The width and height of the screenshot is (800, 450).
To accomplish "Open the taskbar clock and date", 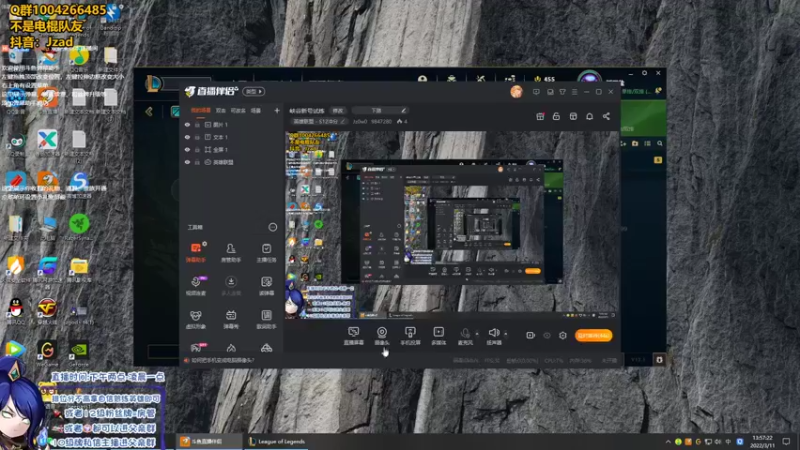I will (762, 441).
